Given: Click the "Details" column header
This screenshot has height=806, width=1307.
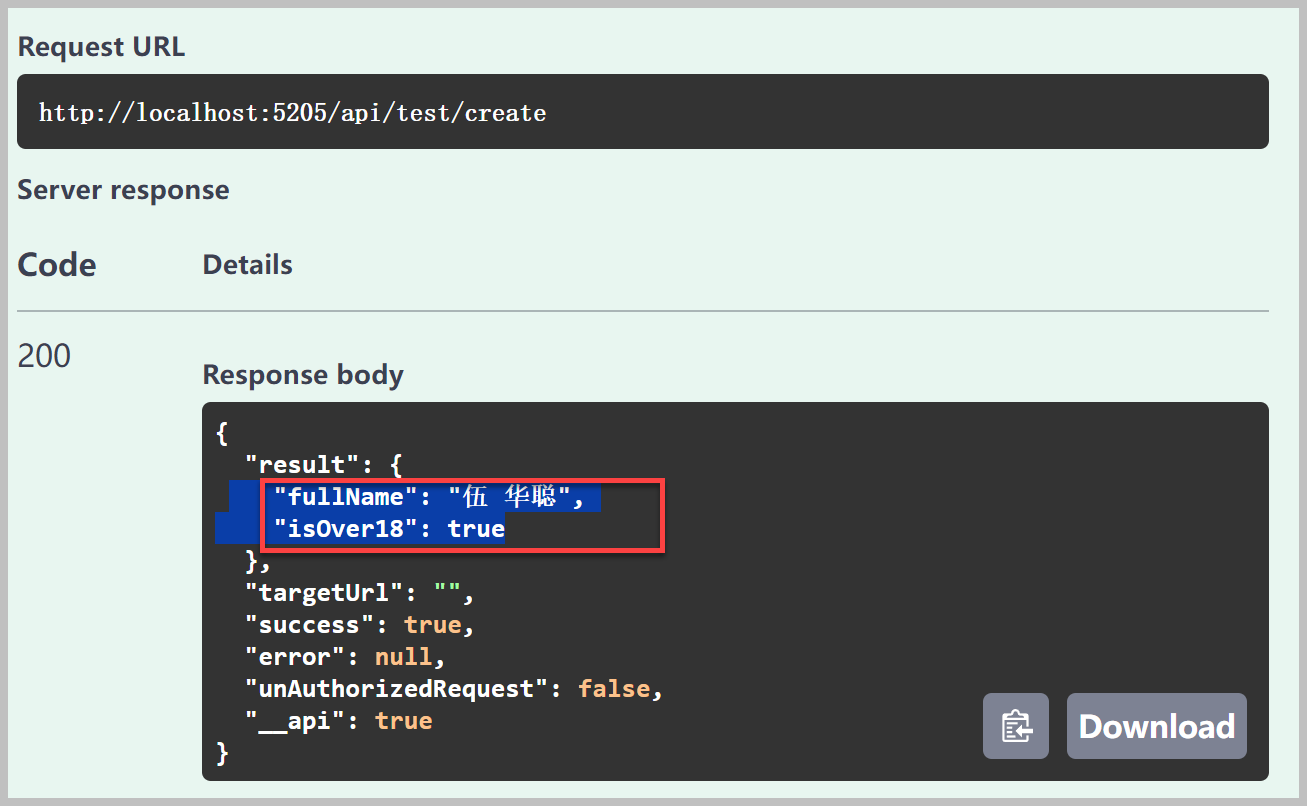Looking at the screenshot, I should (247, 265).
